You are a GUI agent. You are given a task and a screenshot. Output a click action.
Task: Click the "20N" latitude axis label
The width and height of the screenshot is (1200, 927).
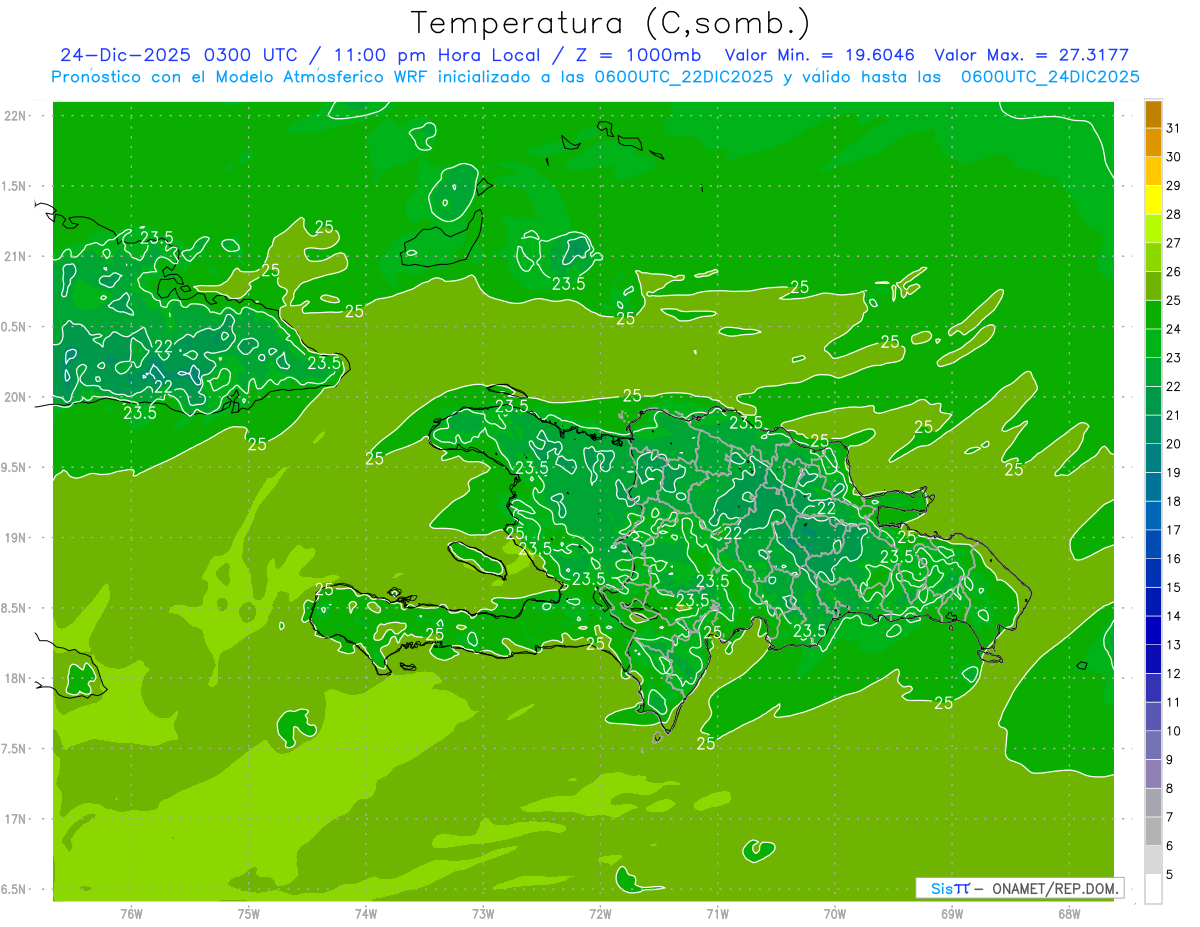16,397
